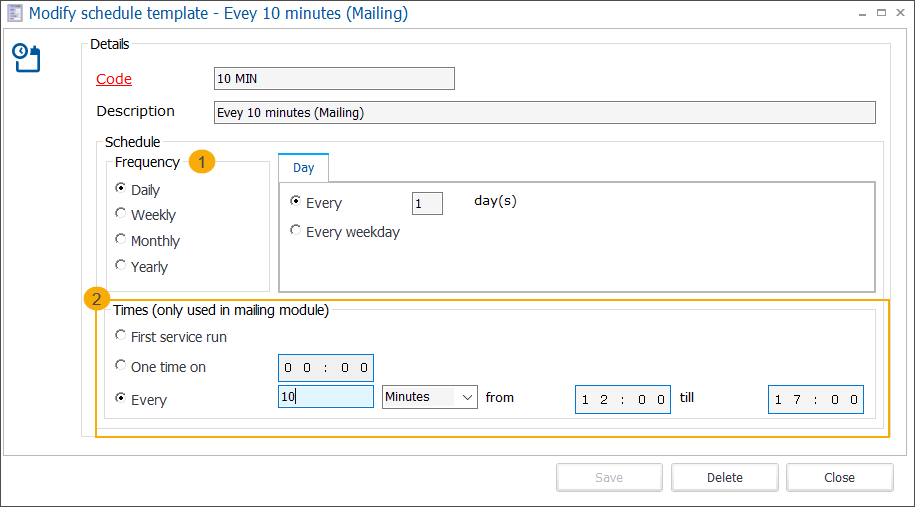Choose the Every day(s) radio button

(x=295, y=201)
